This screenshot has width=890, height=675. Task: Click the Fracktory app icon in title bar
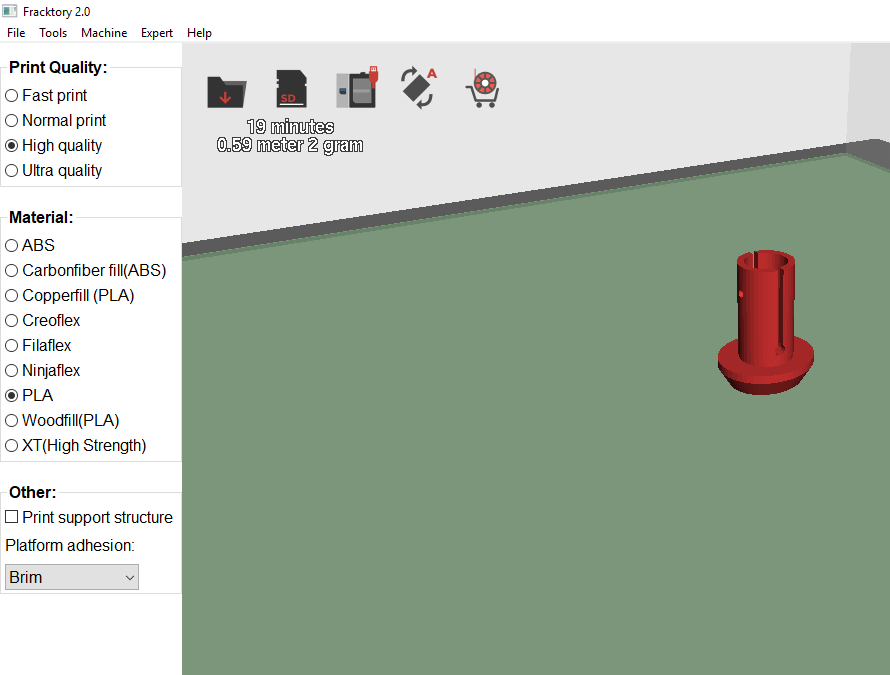click(x=10, y=11)
